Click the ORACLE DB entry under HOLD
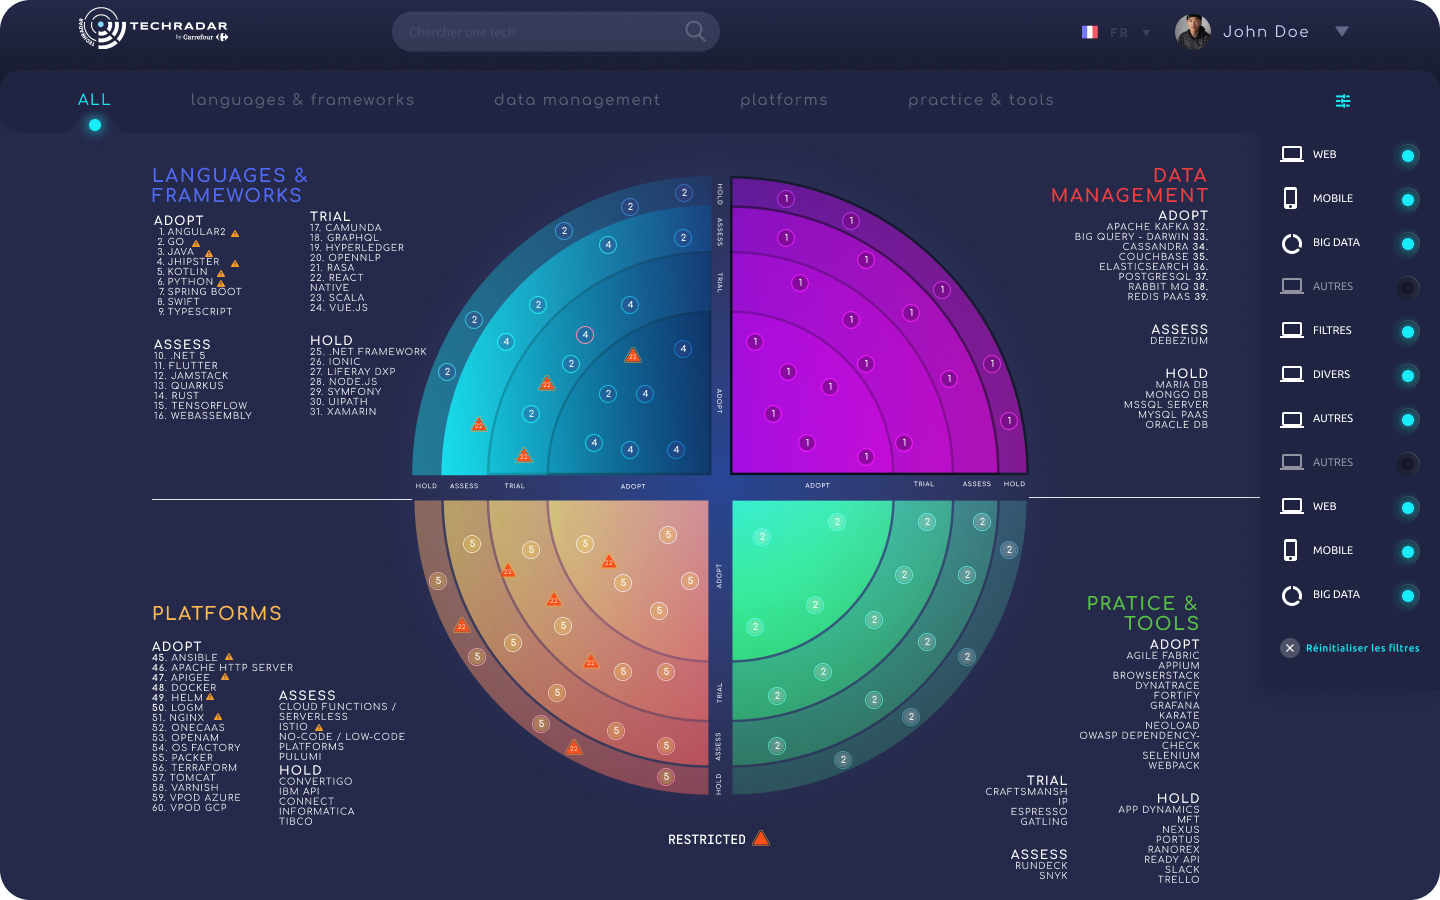Viewport: 1440px width, 900px height. [1177, 425]
